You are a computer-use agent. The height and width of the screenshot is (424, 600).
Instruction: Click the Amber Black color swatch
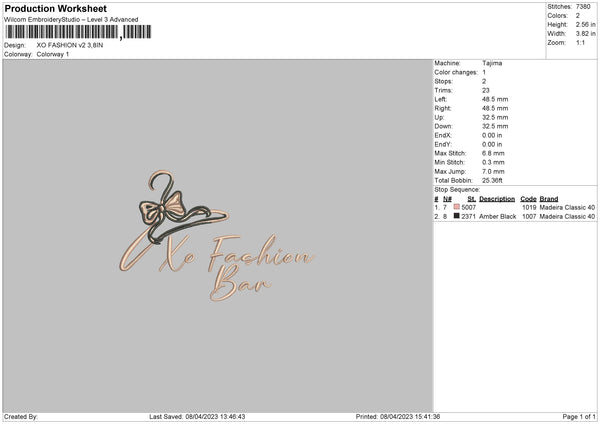[x=456, y=216]
